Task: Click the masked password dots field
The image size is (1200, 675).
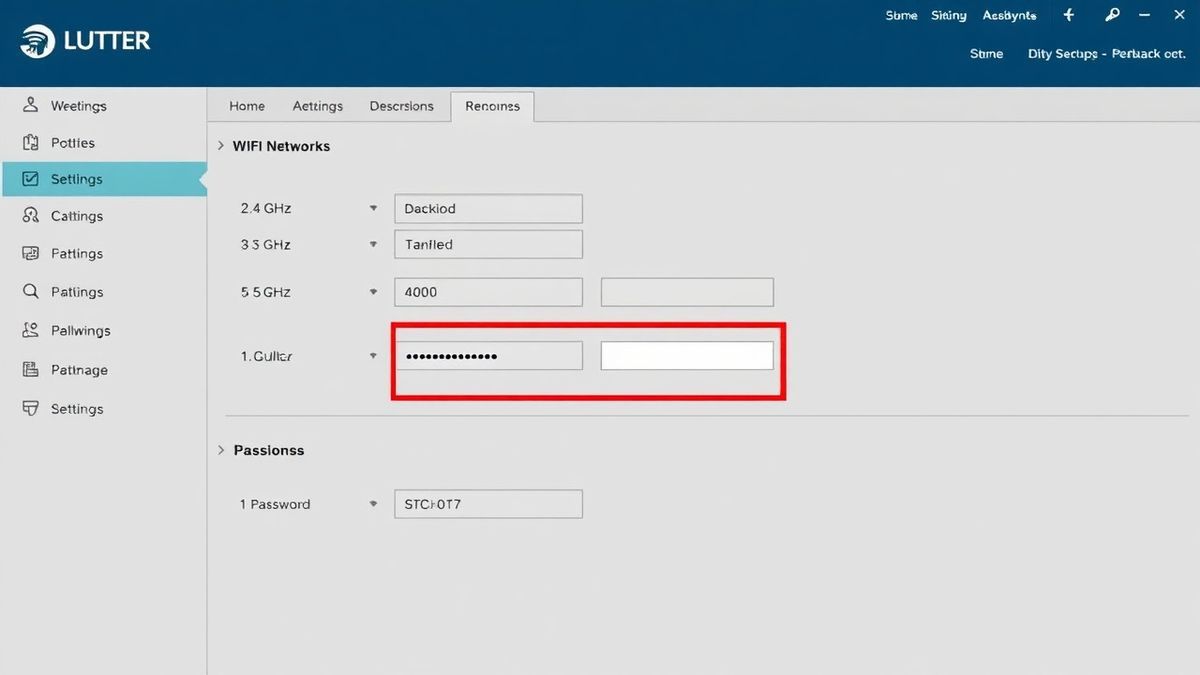Action: [488, 356]
